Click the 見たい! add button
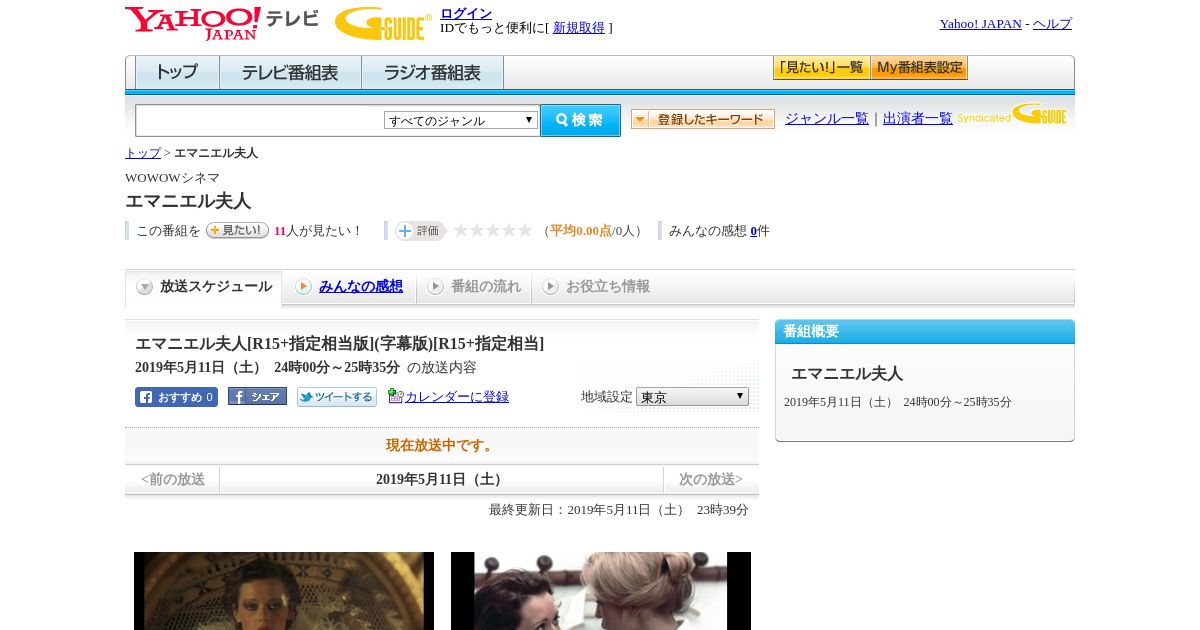Screen dimensions: 1200x630 [x=237, y=230]
